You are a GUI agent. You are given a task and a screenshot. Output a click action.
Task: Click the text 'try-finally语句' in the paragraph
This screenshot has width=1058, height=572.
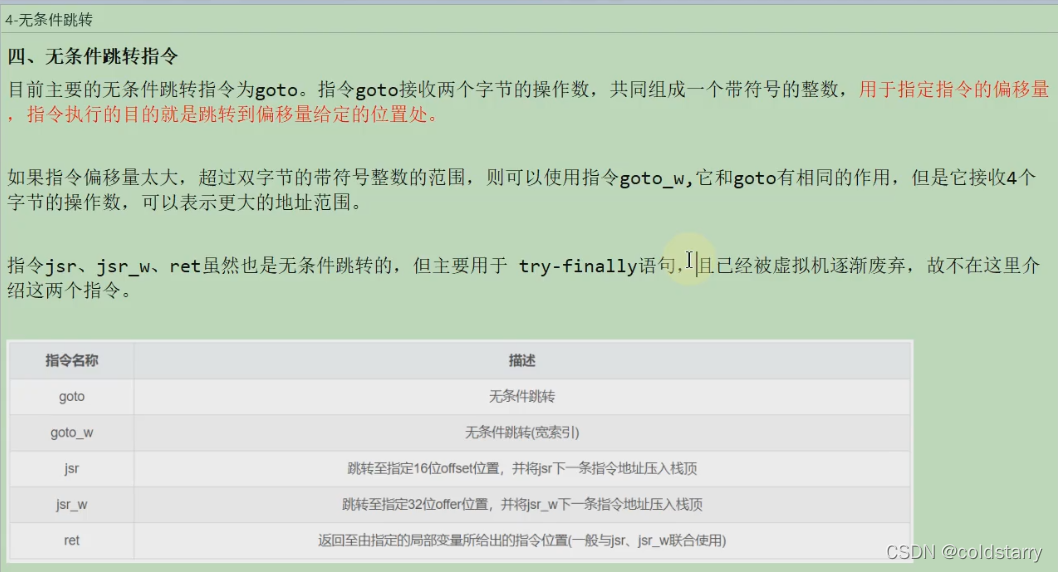596,266
